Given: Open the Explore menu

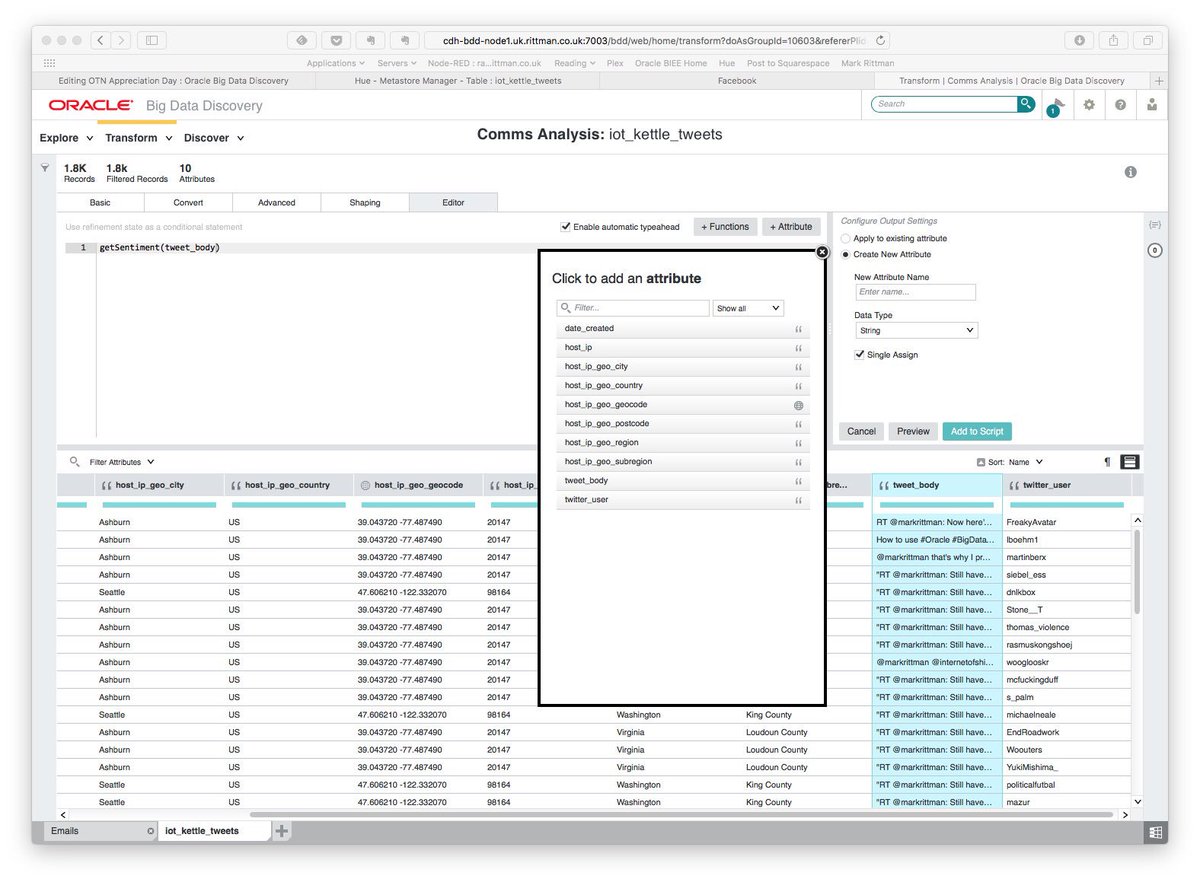Looking at the screenshot, I should coord(66,138).
